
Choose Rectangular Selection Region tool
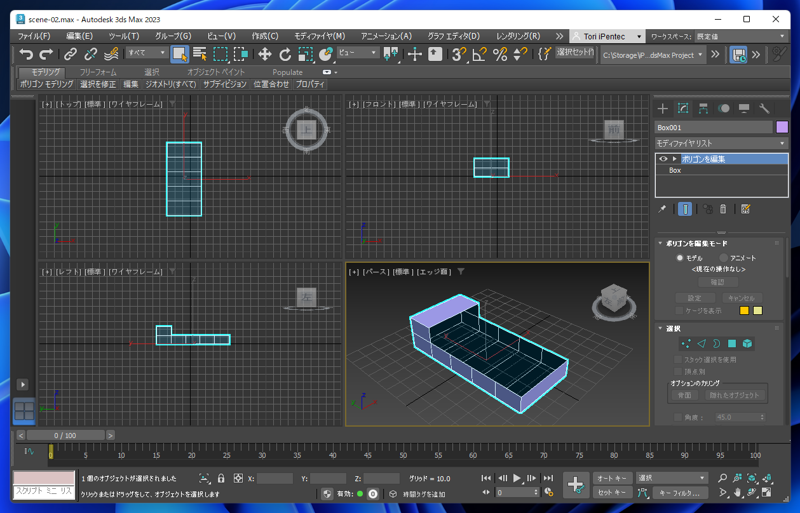(220, 54)
